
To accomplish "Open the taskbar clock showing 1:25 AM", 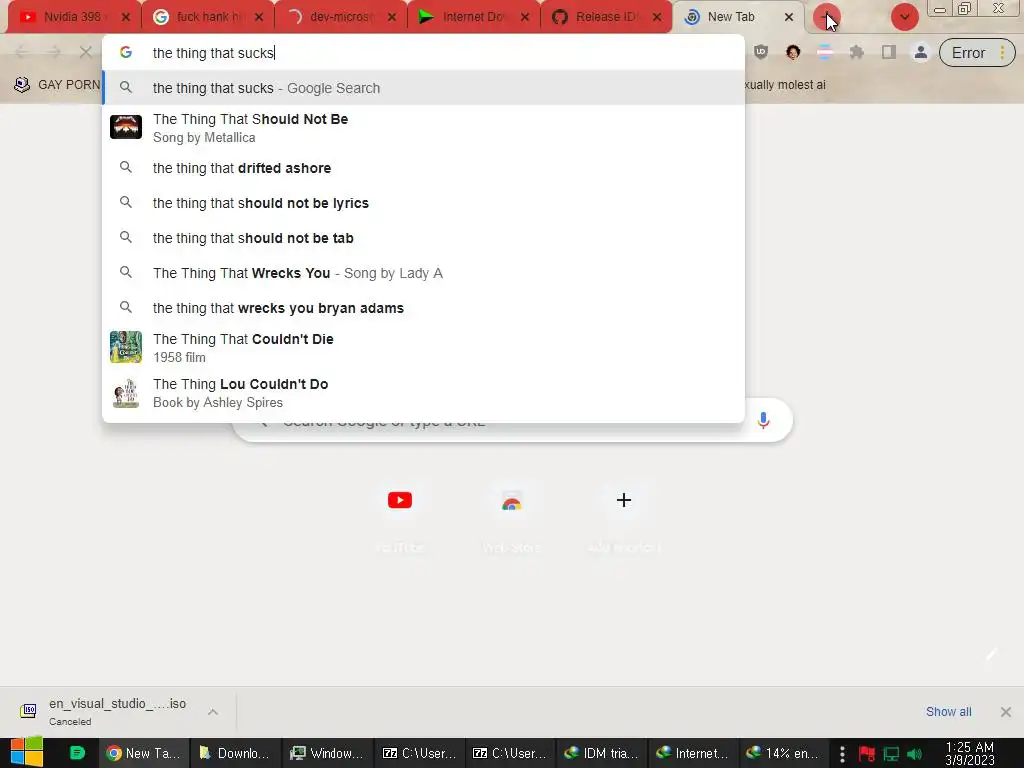I will pos(970,754).
